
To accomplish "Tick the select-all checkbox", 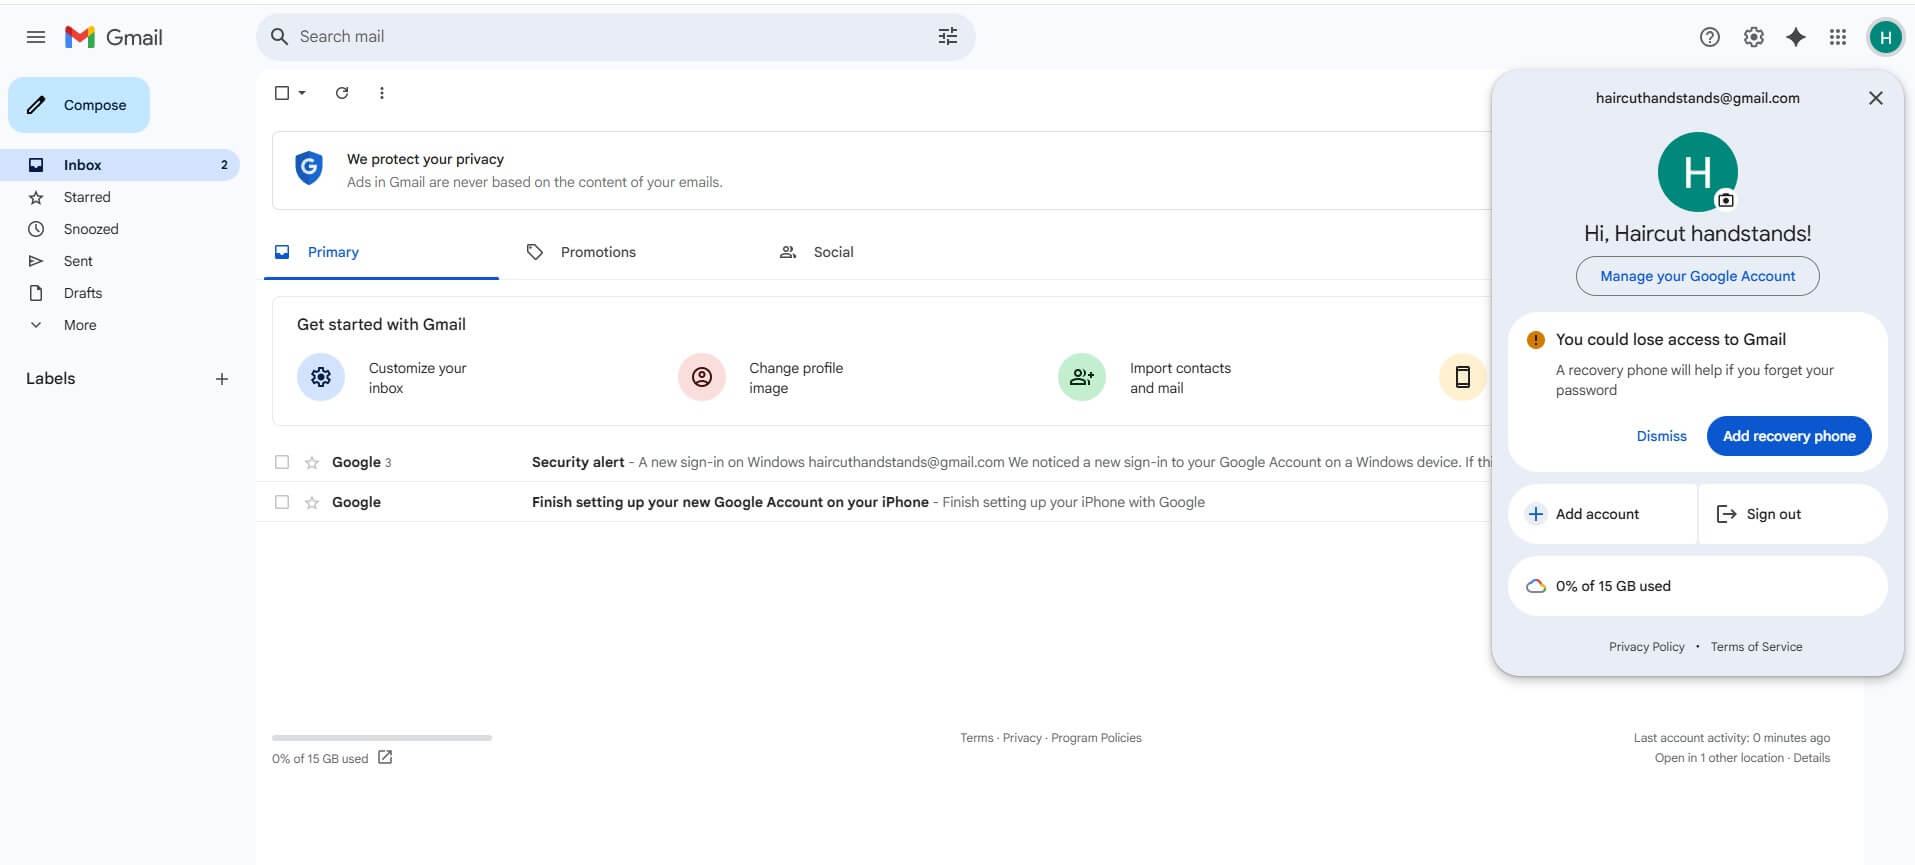I will 282,93.
